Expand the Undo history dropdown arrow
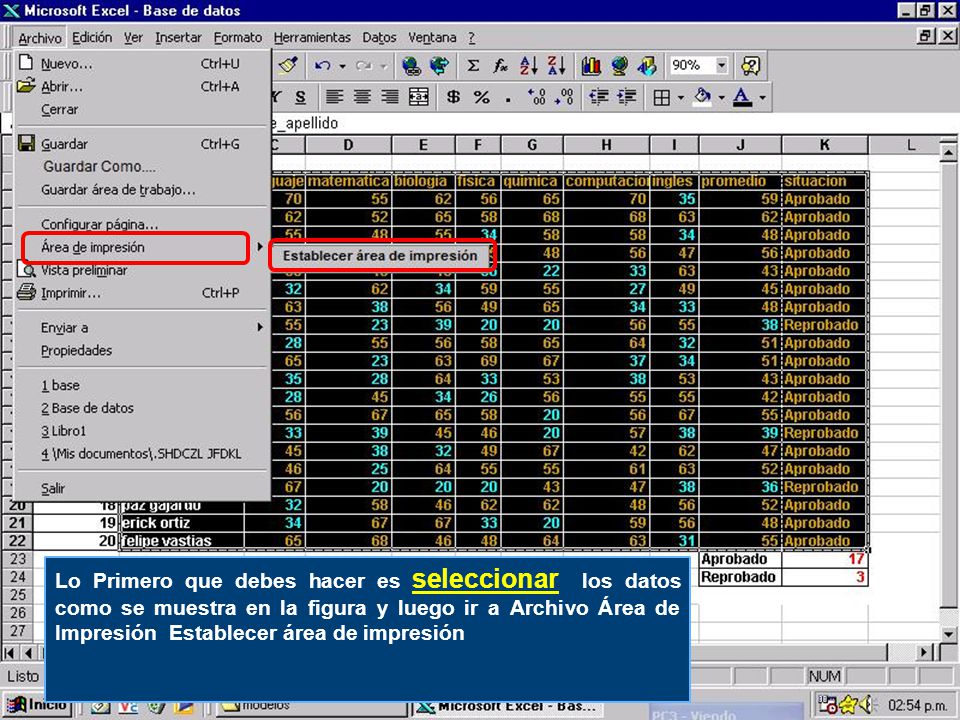This screenshot has height=720, width=960. [342, 66]
